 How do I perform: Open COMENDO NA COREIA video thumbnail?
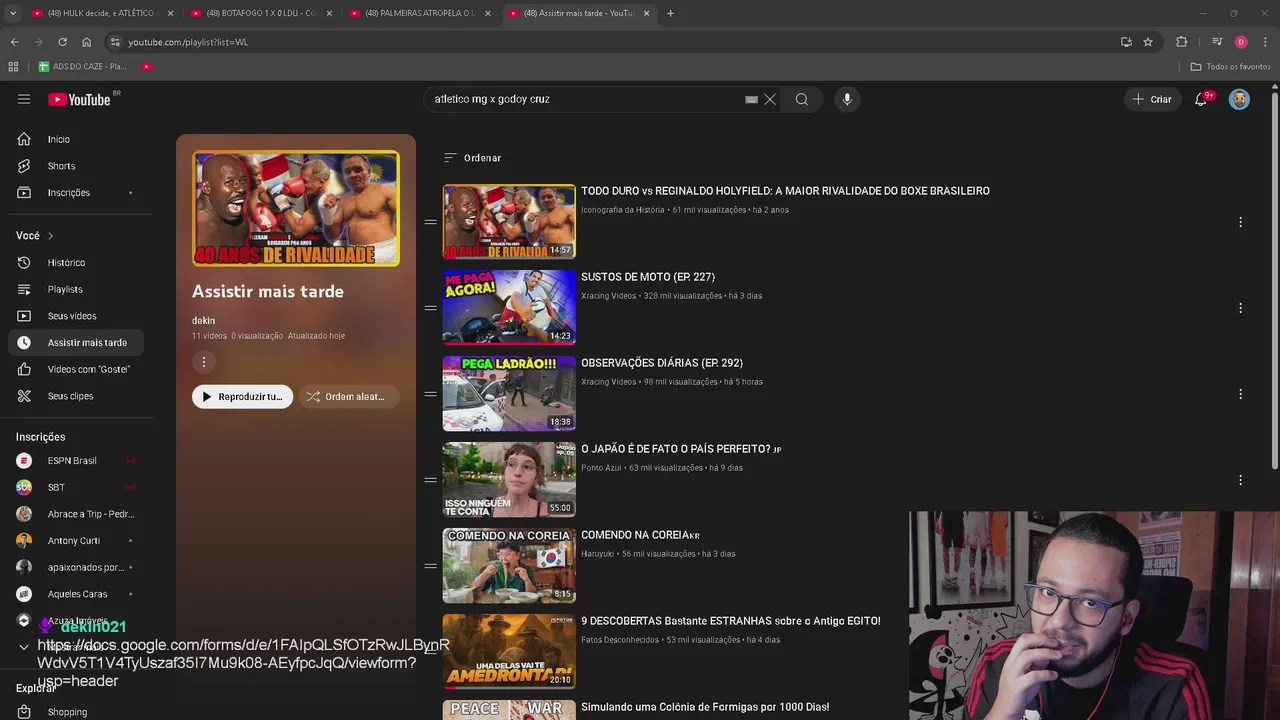[x=509, y=566]
